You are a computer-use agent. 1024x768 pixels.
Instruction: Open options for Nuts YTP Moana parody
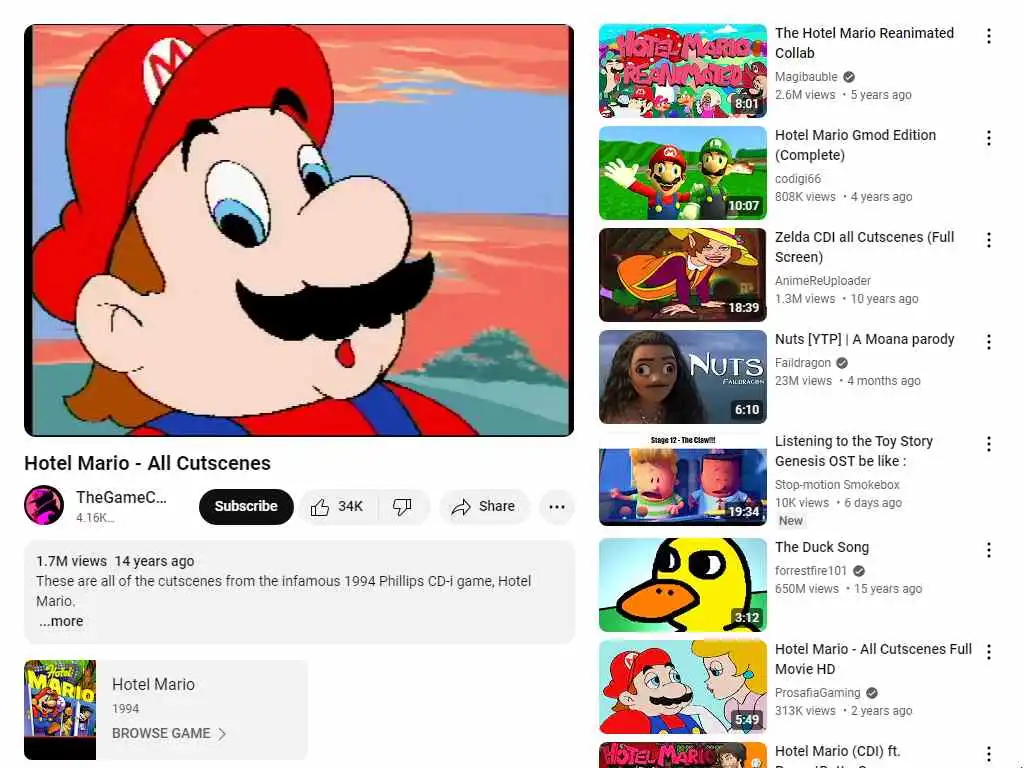(x=989, y=342)
